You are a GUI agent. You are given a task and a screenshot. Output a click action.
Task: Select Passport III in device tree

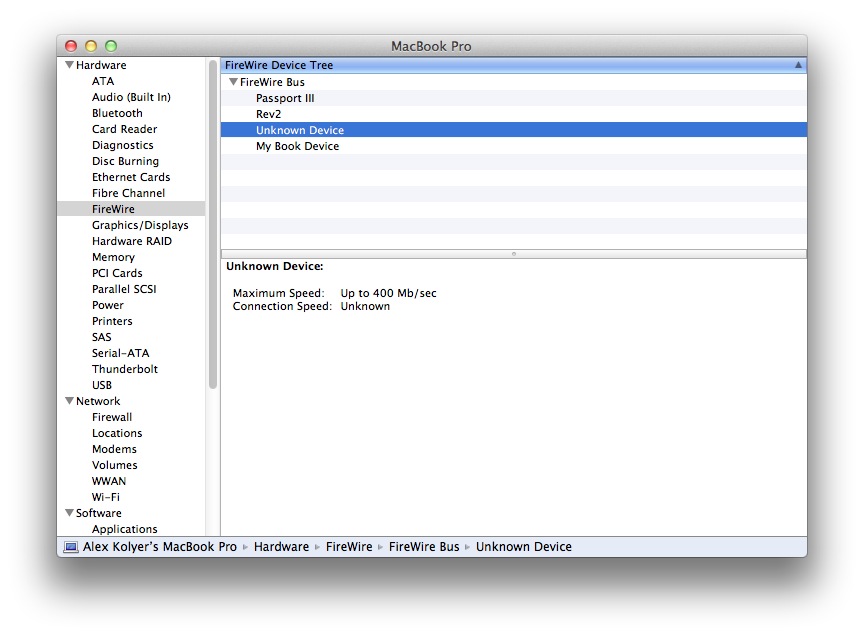tap(514, 98)
